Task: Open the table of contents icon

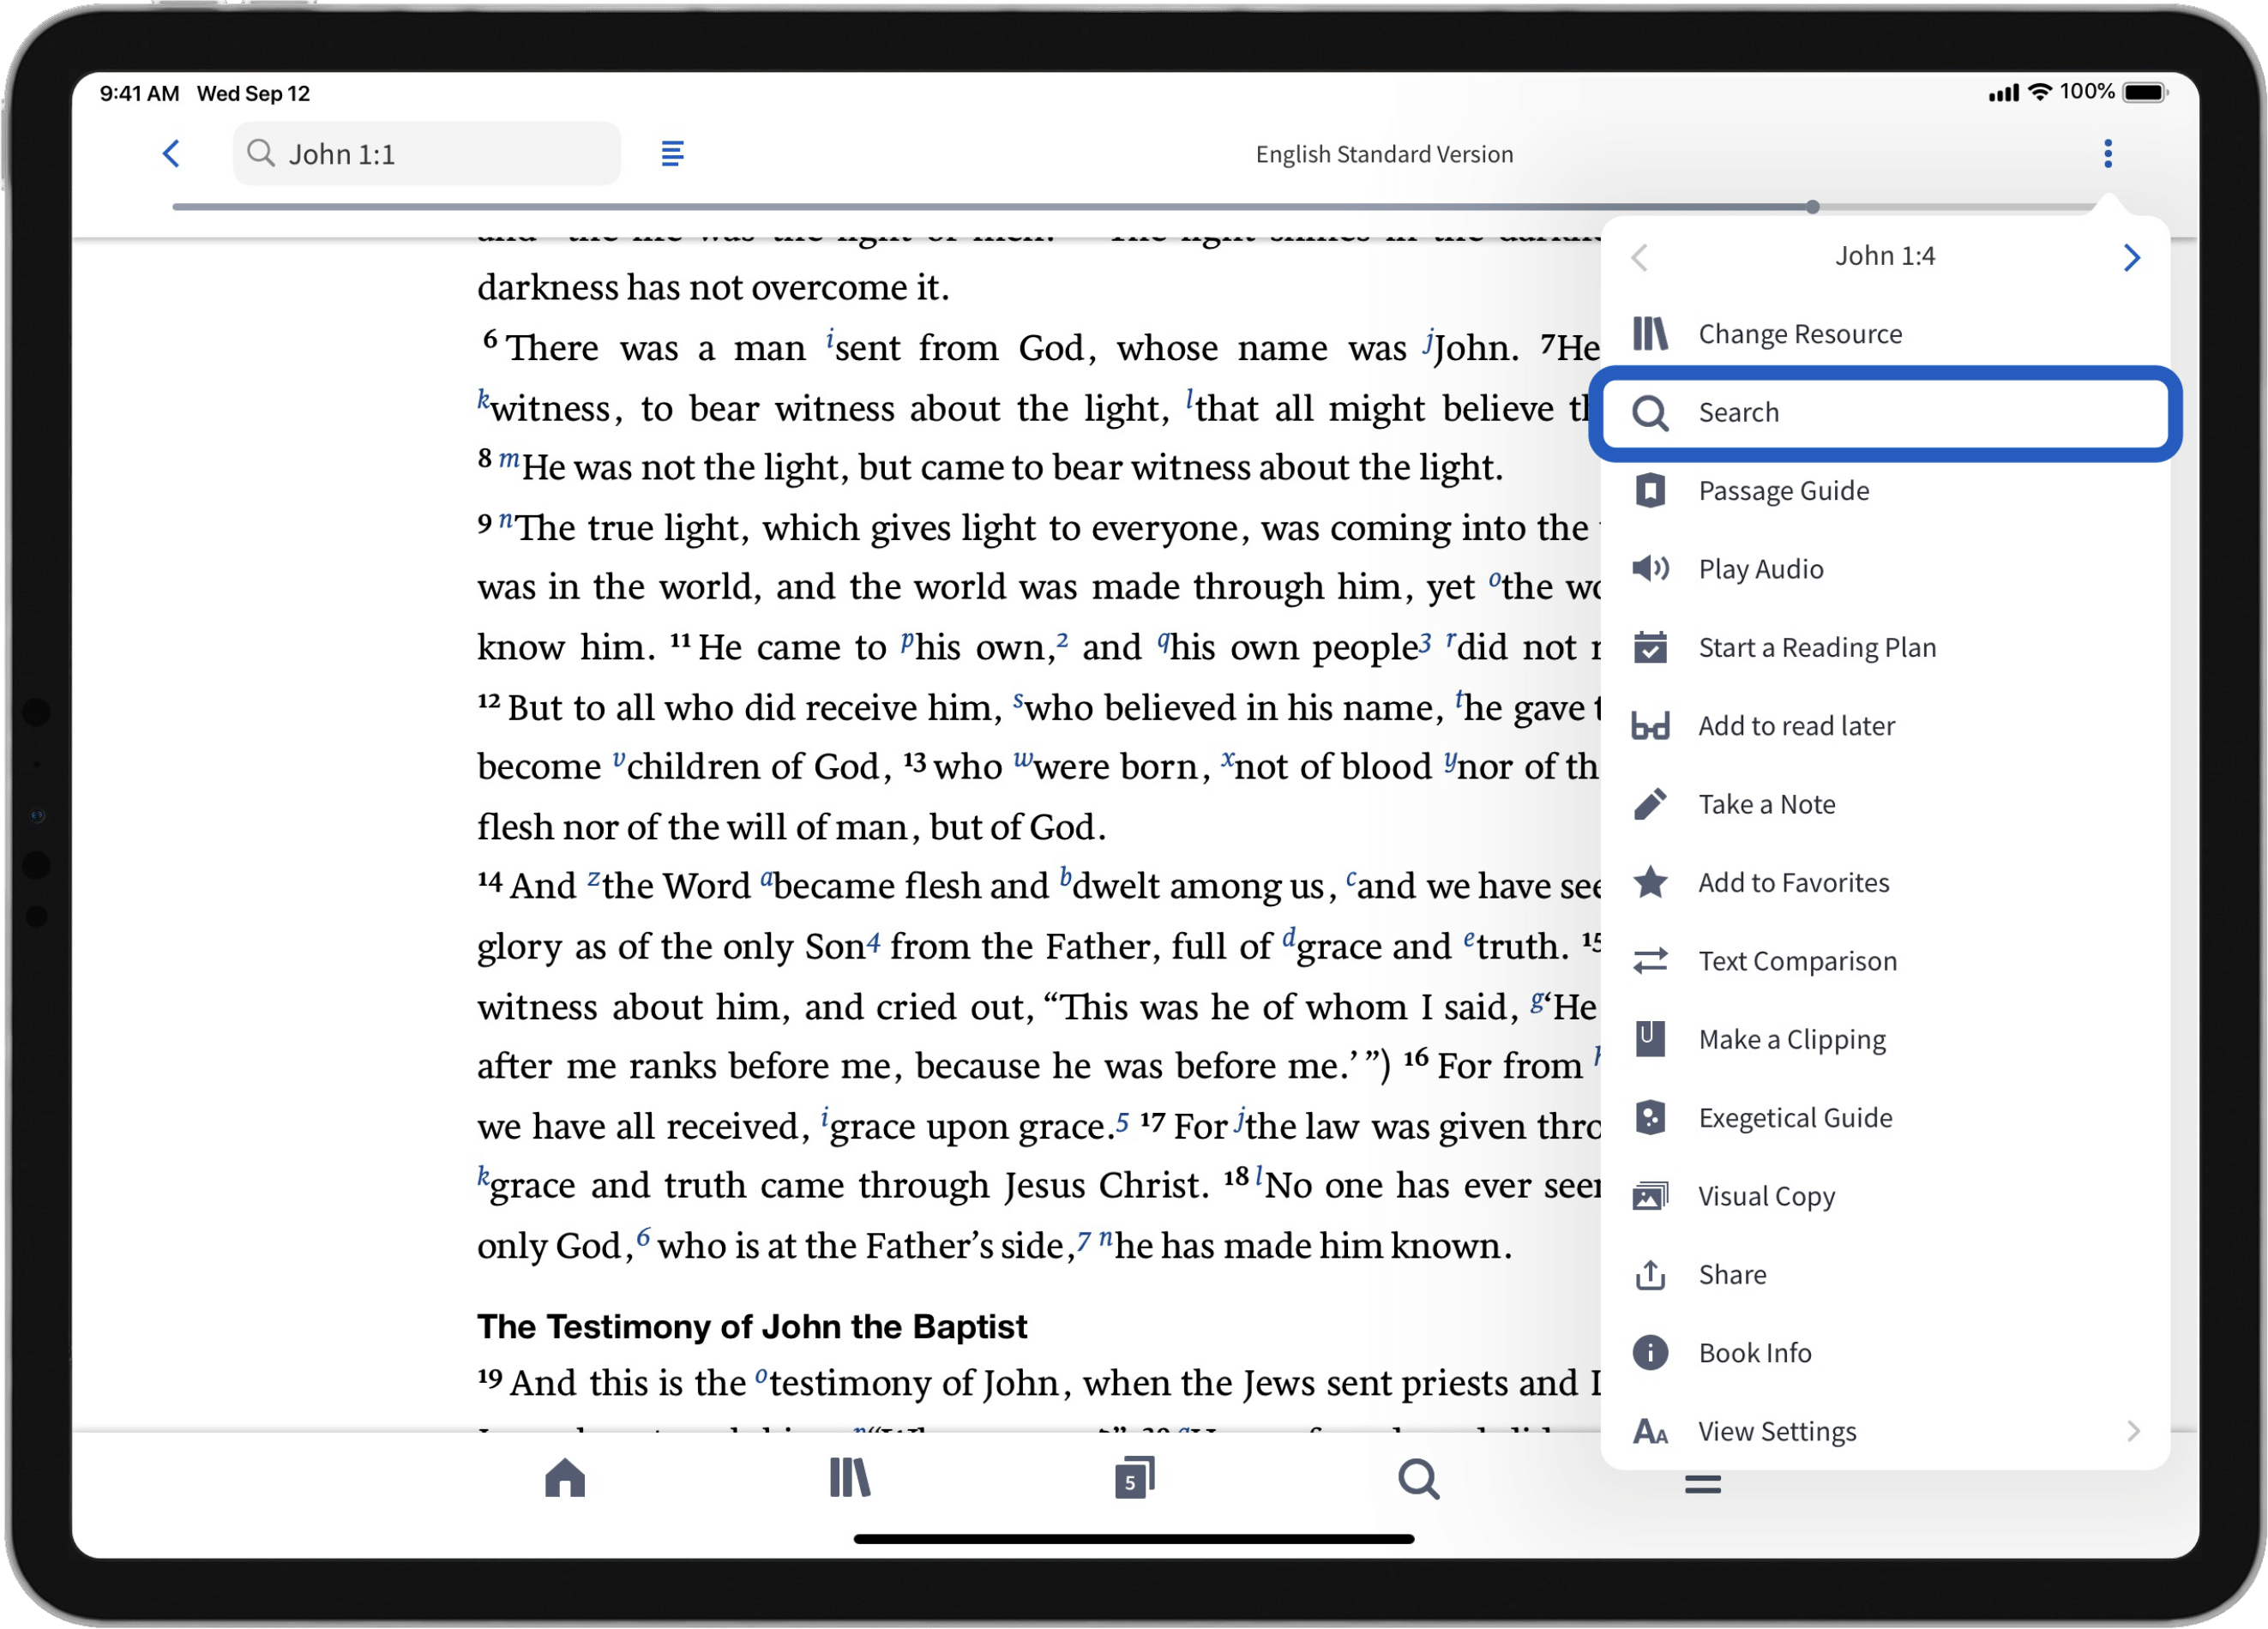Action: tap(672, 154)
